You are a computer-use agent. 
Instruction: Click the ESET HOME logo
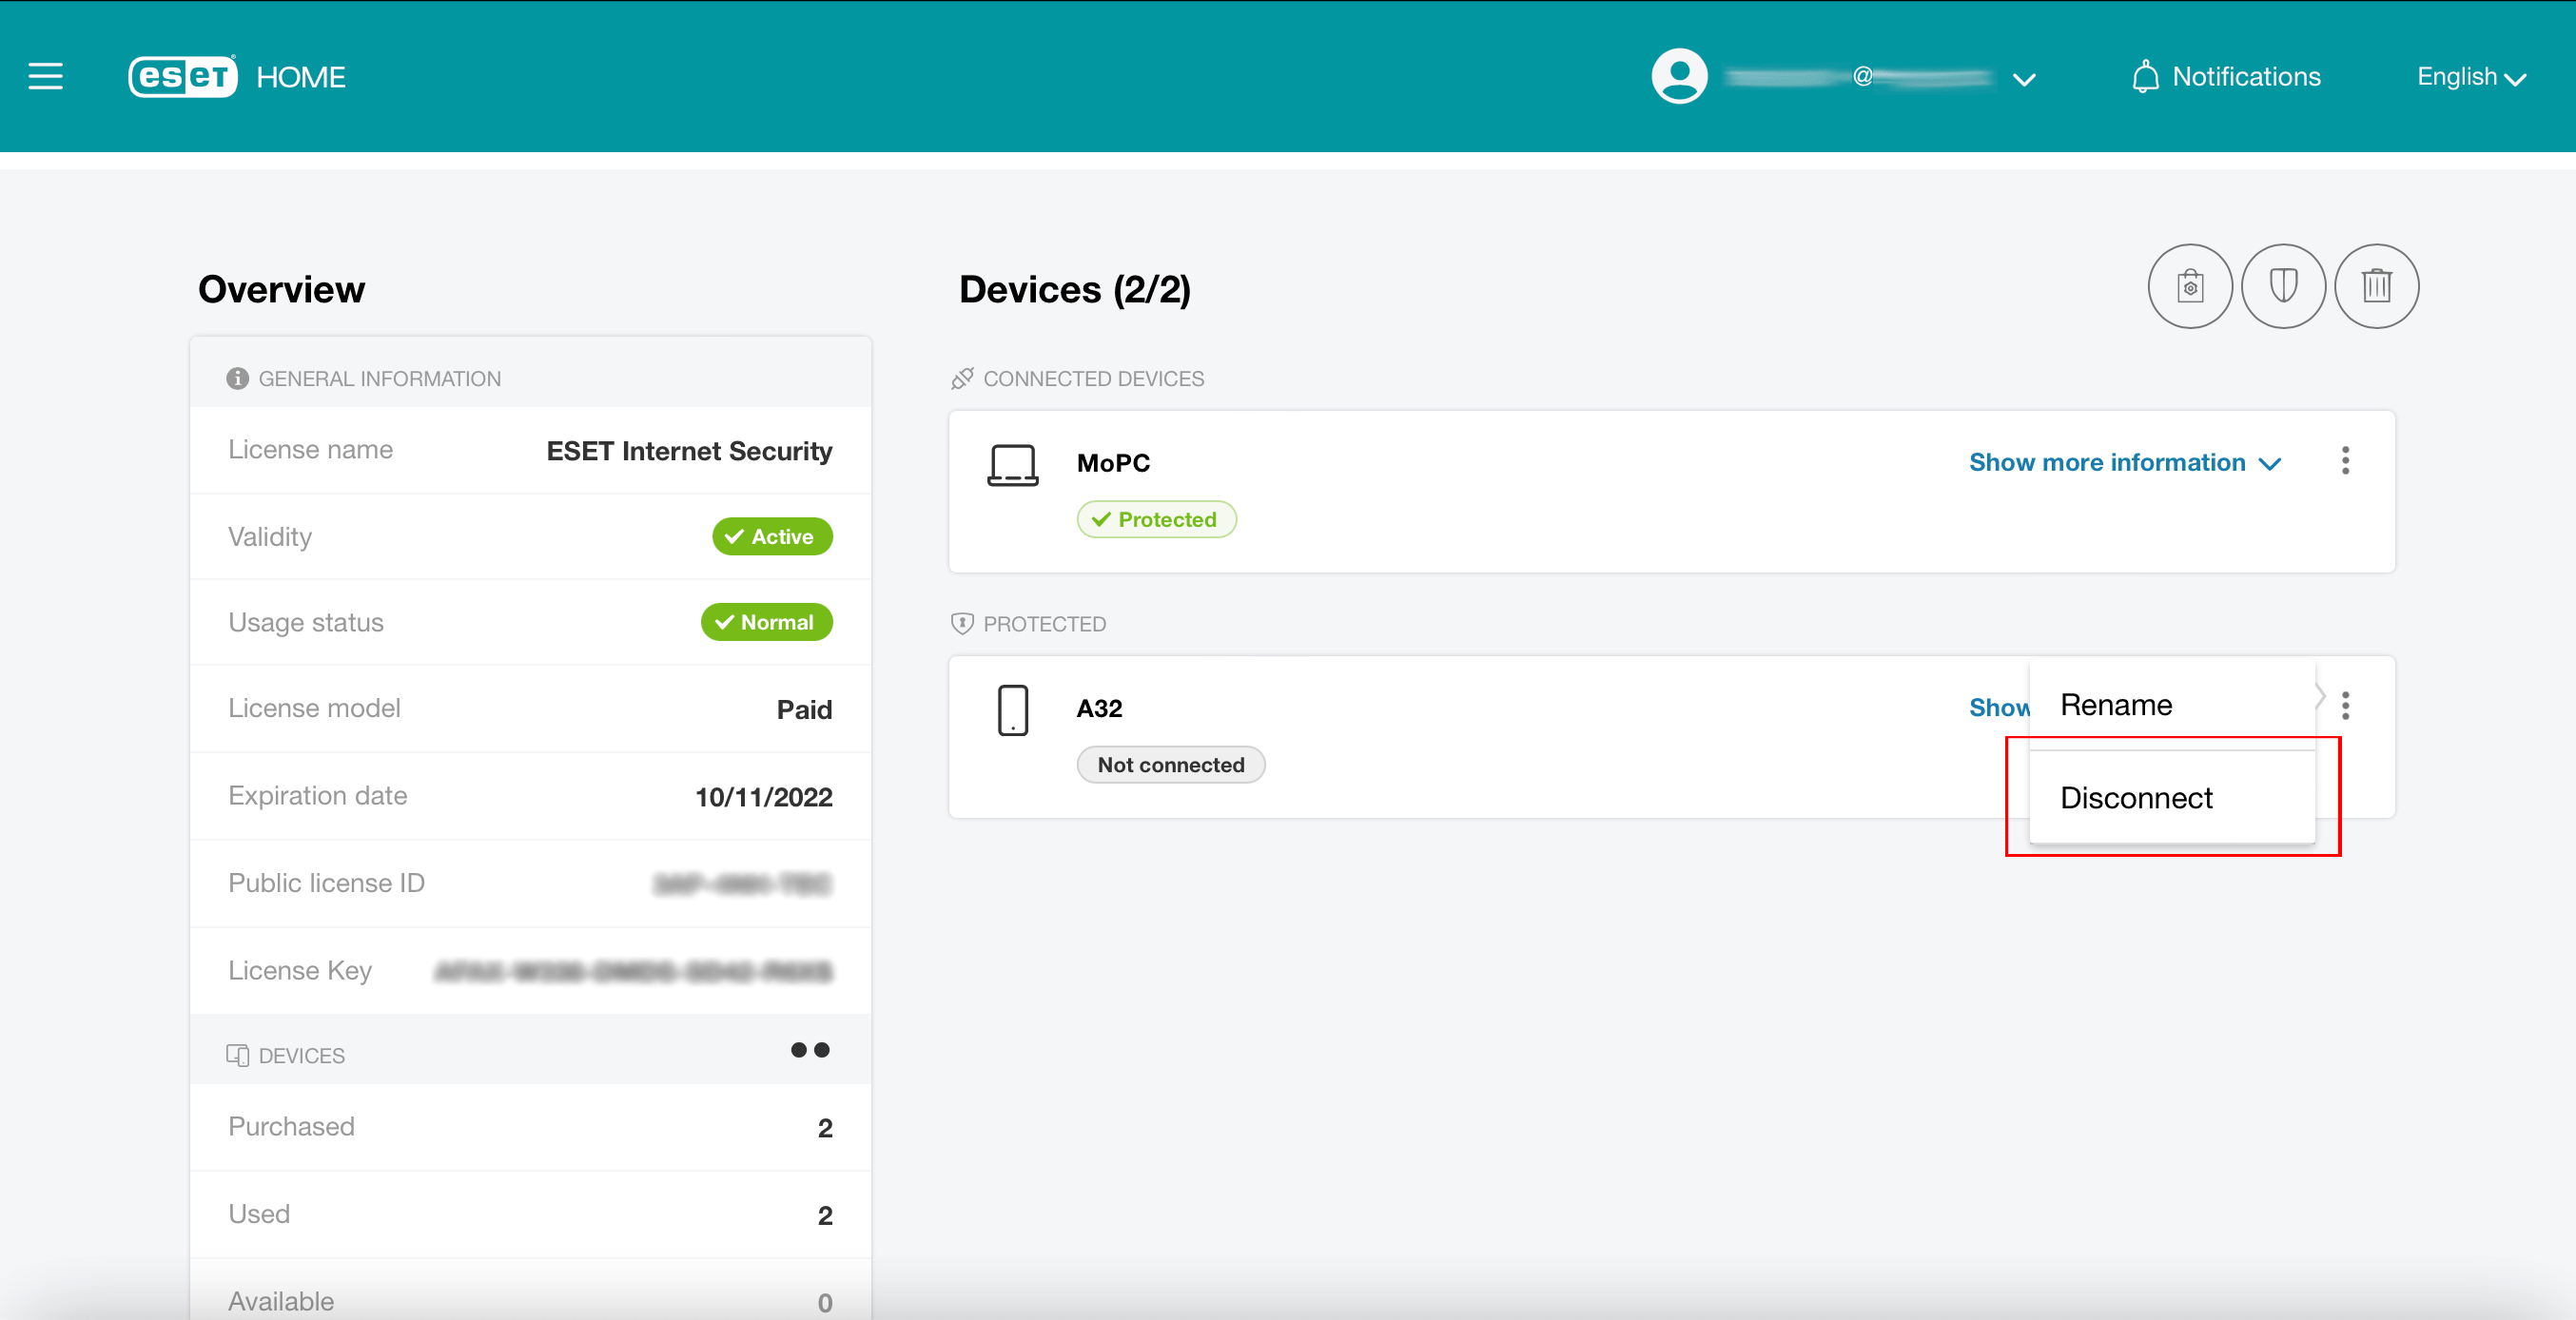tap(237, 77)
